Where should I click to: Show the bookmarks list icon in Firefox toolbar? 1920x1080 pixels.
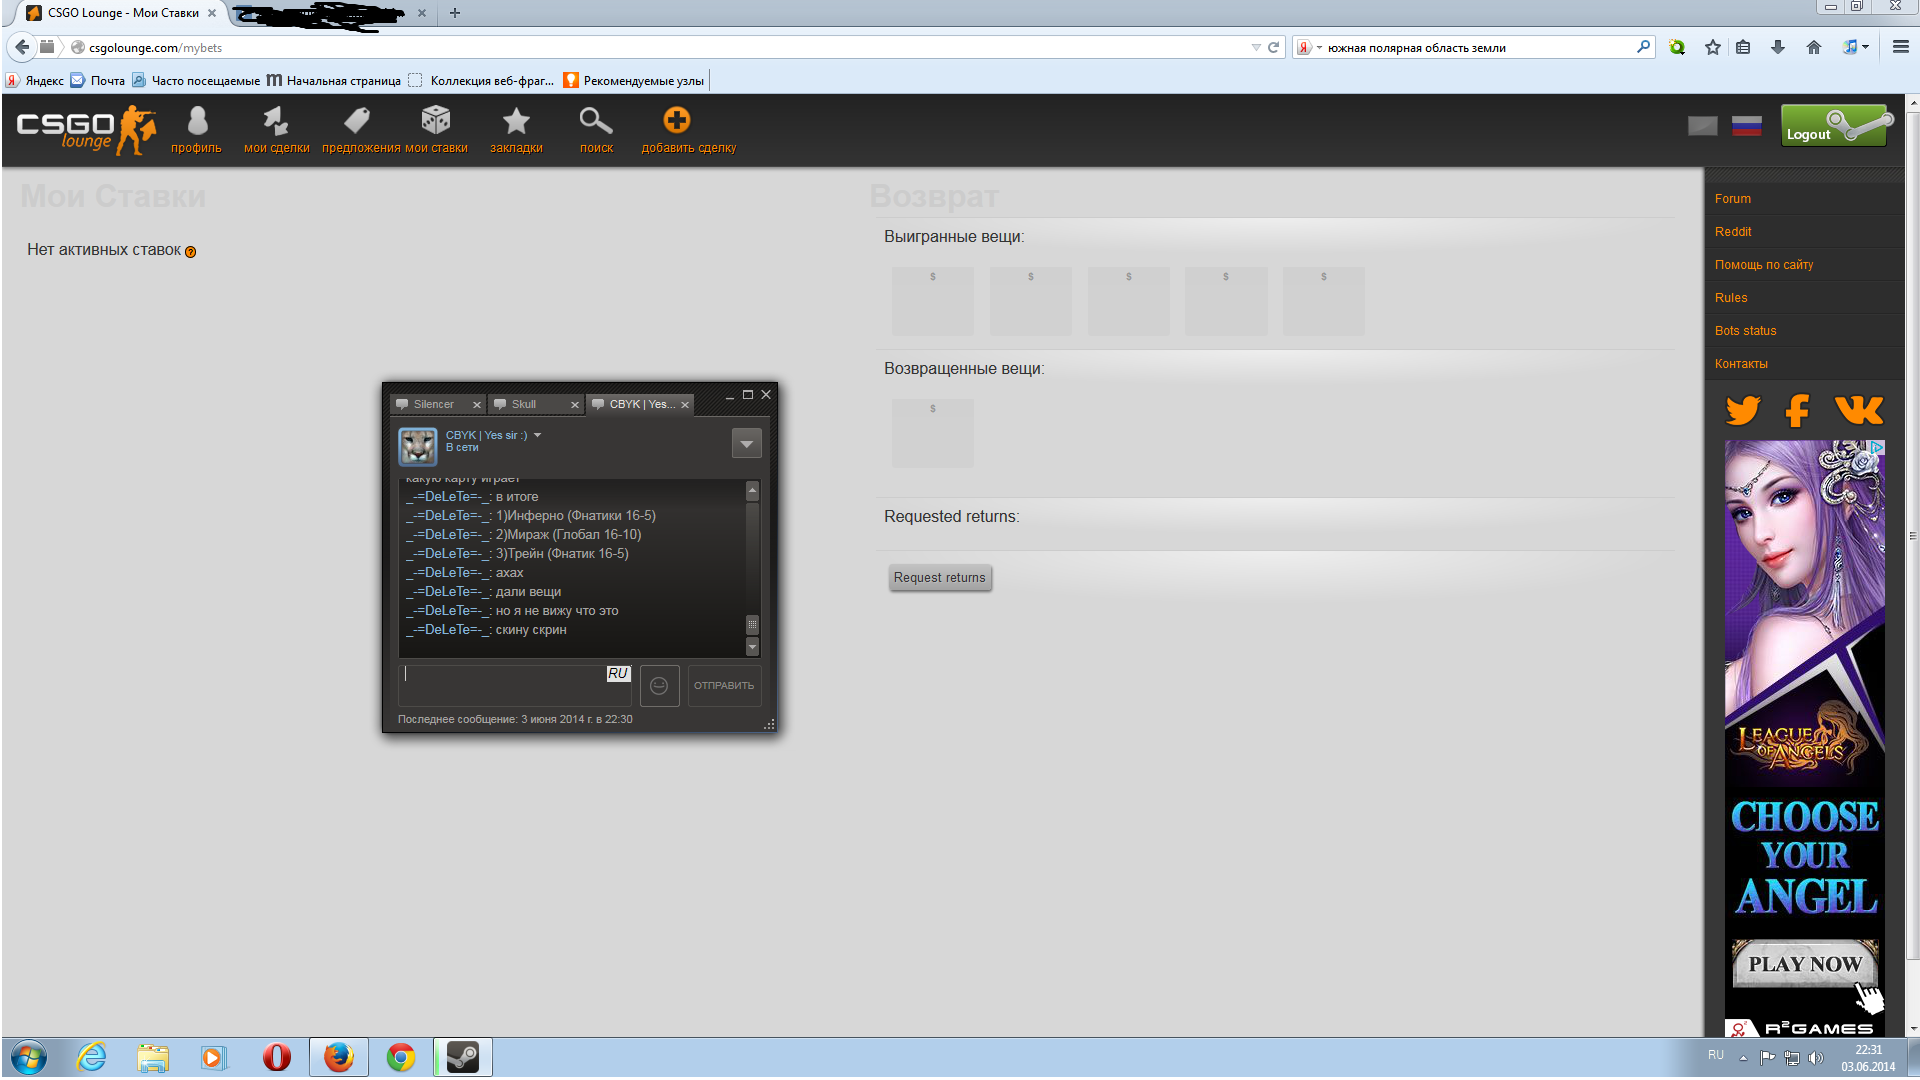point(1743,47)
